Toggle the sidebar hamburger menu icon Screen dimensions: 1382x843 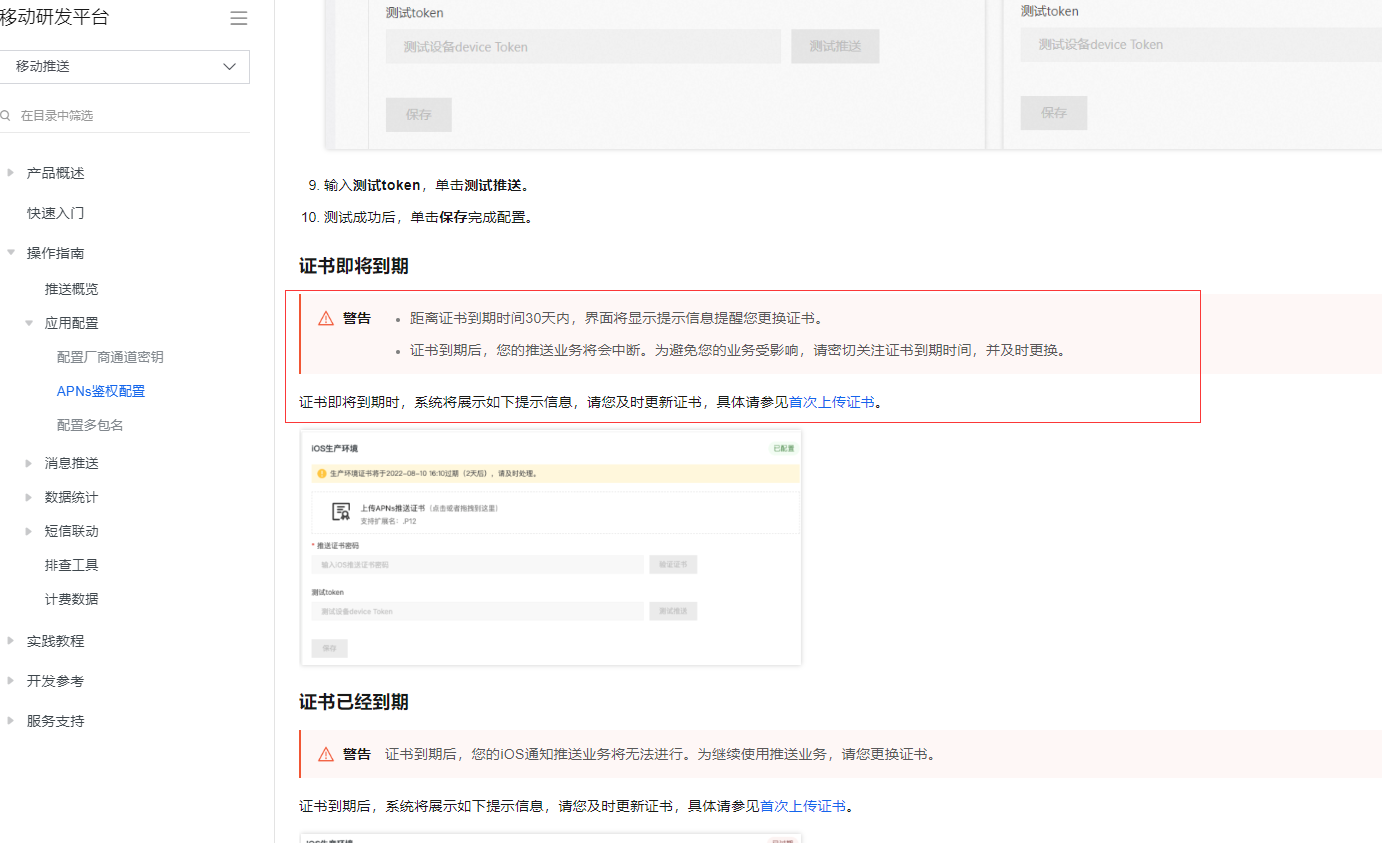(238, 18)
